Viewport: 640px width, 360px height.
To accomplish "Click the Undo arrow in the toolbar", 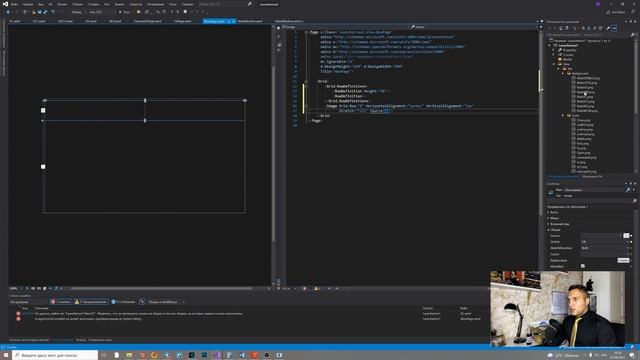I will (53, 12).
